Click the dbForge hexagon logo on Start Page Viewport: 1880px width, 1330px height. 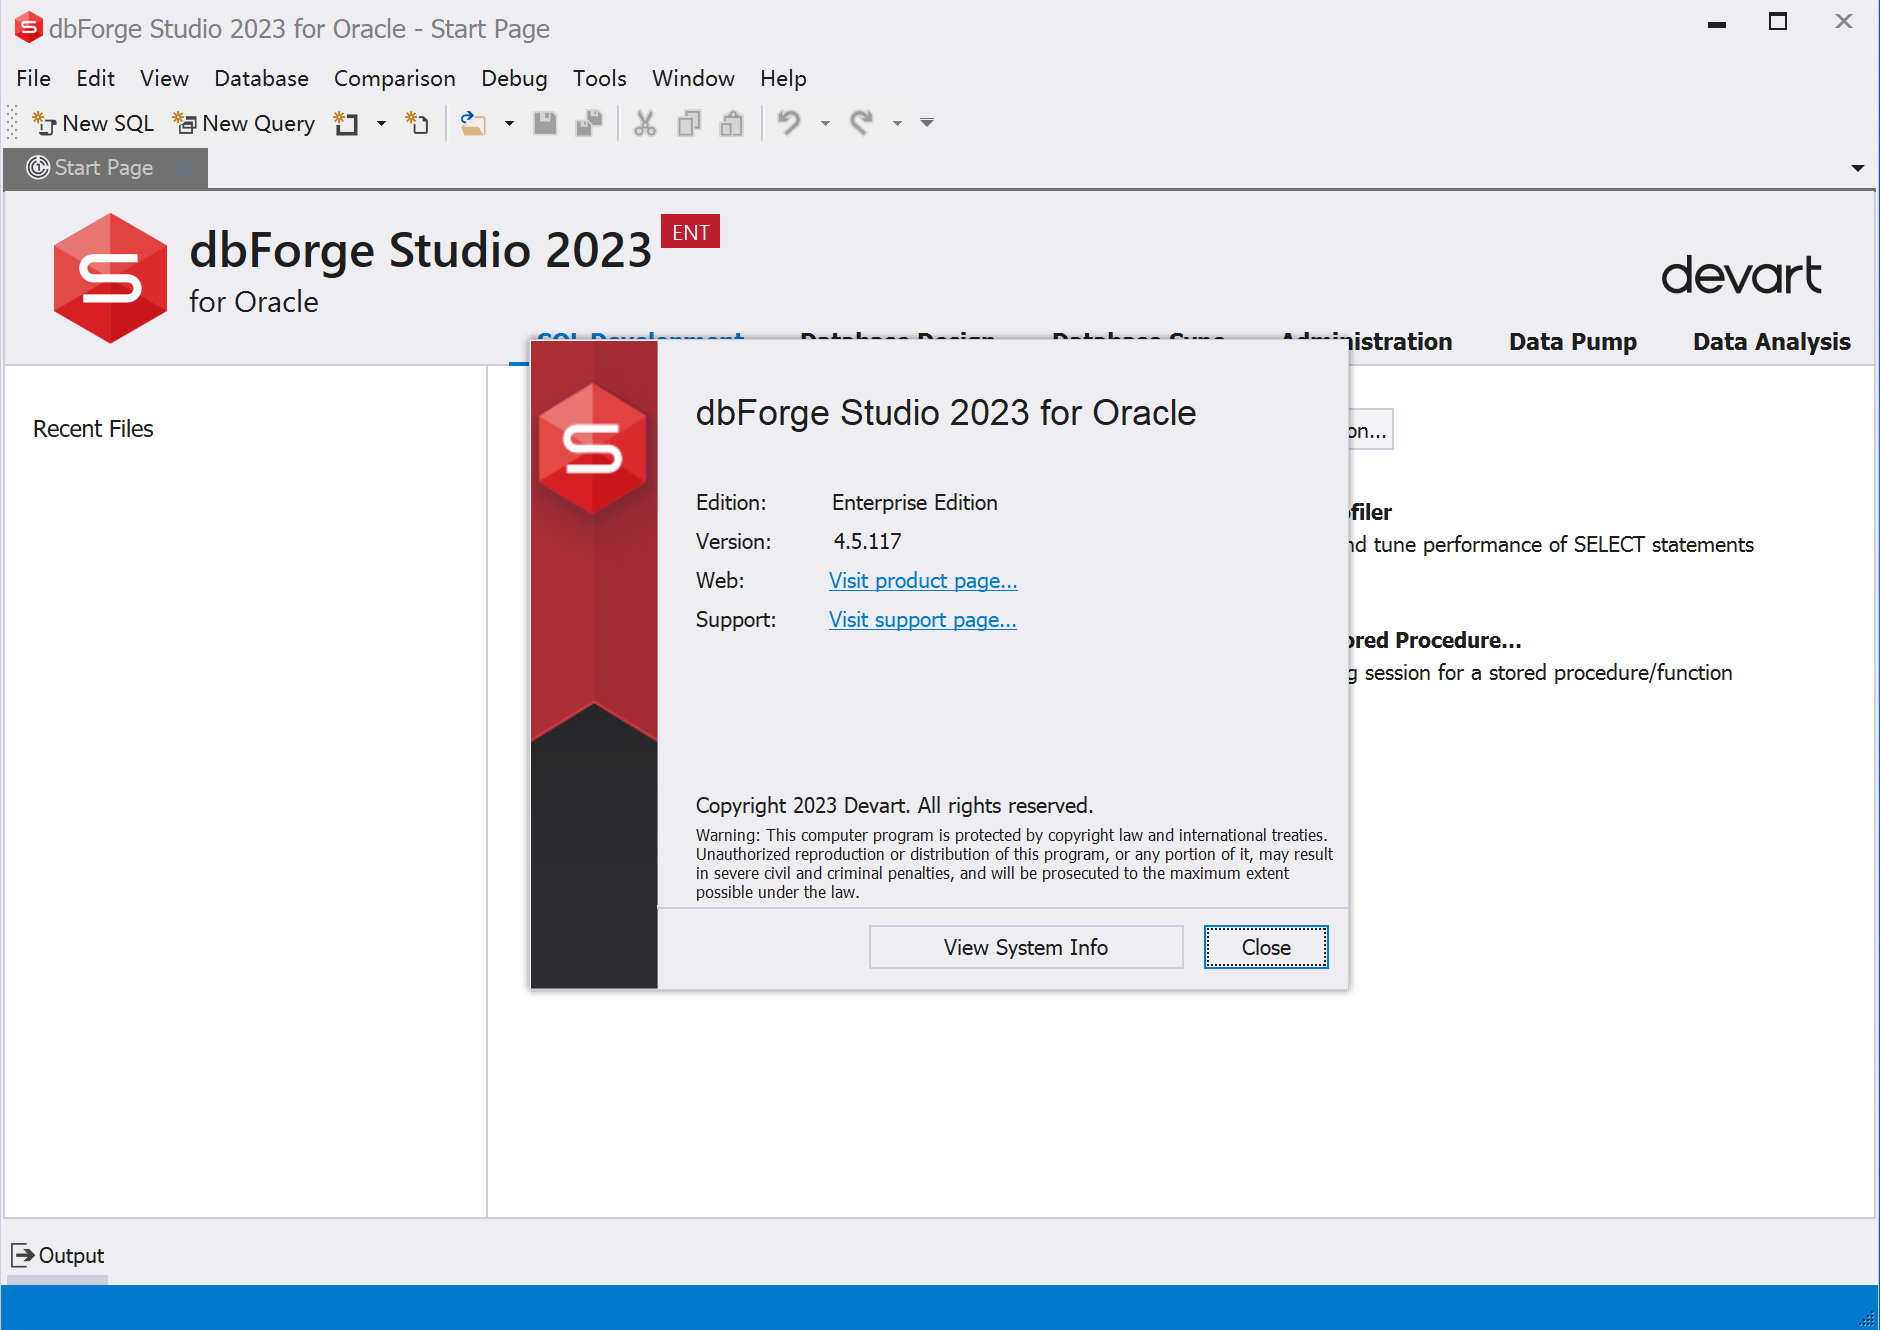[x=110, y=278]
